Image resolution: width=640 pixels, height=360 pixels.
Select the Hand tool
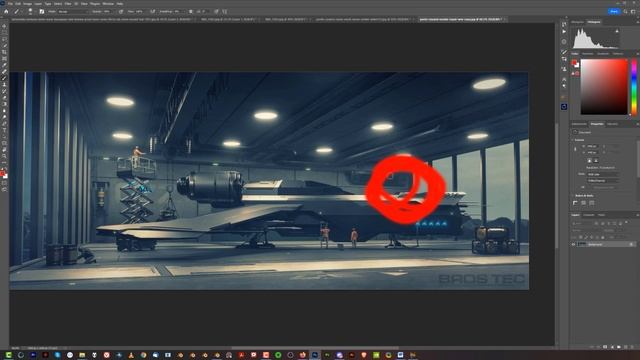4,149
